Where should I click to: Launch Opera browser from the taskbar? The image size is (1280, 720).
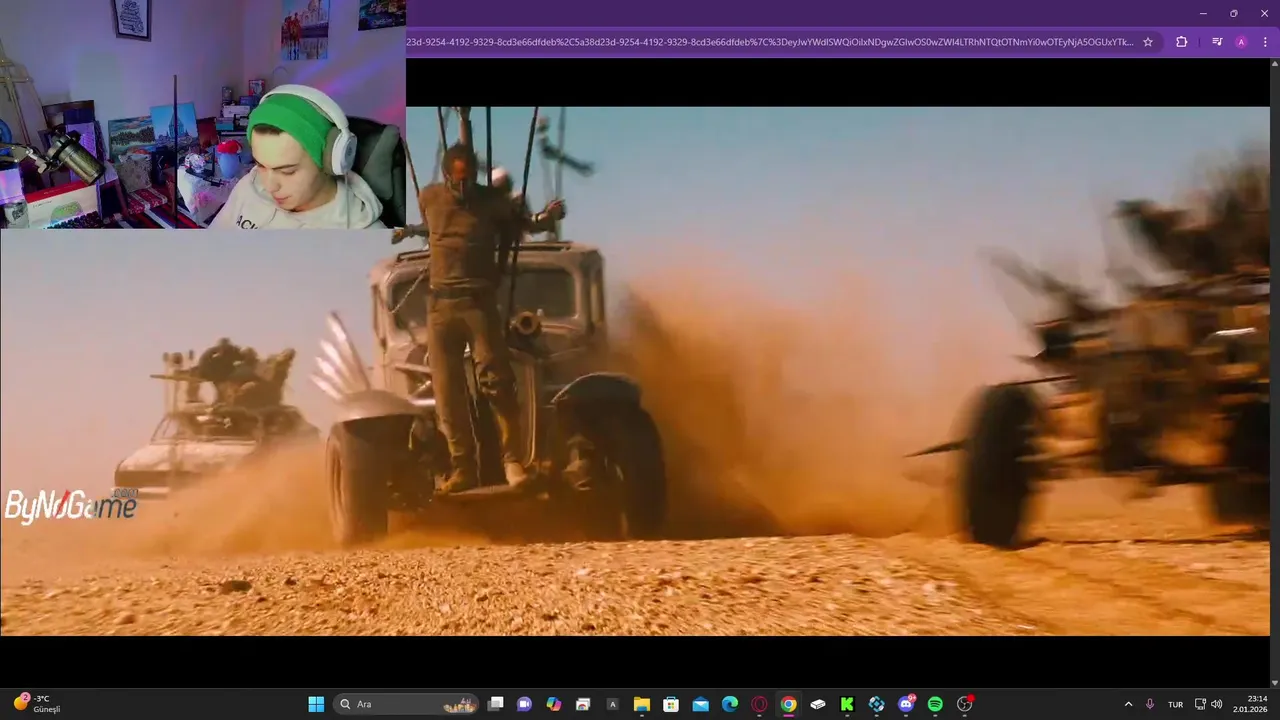(759, 704)
